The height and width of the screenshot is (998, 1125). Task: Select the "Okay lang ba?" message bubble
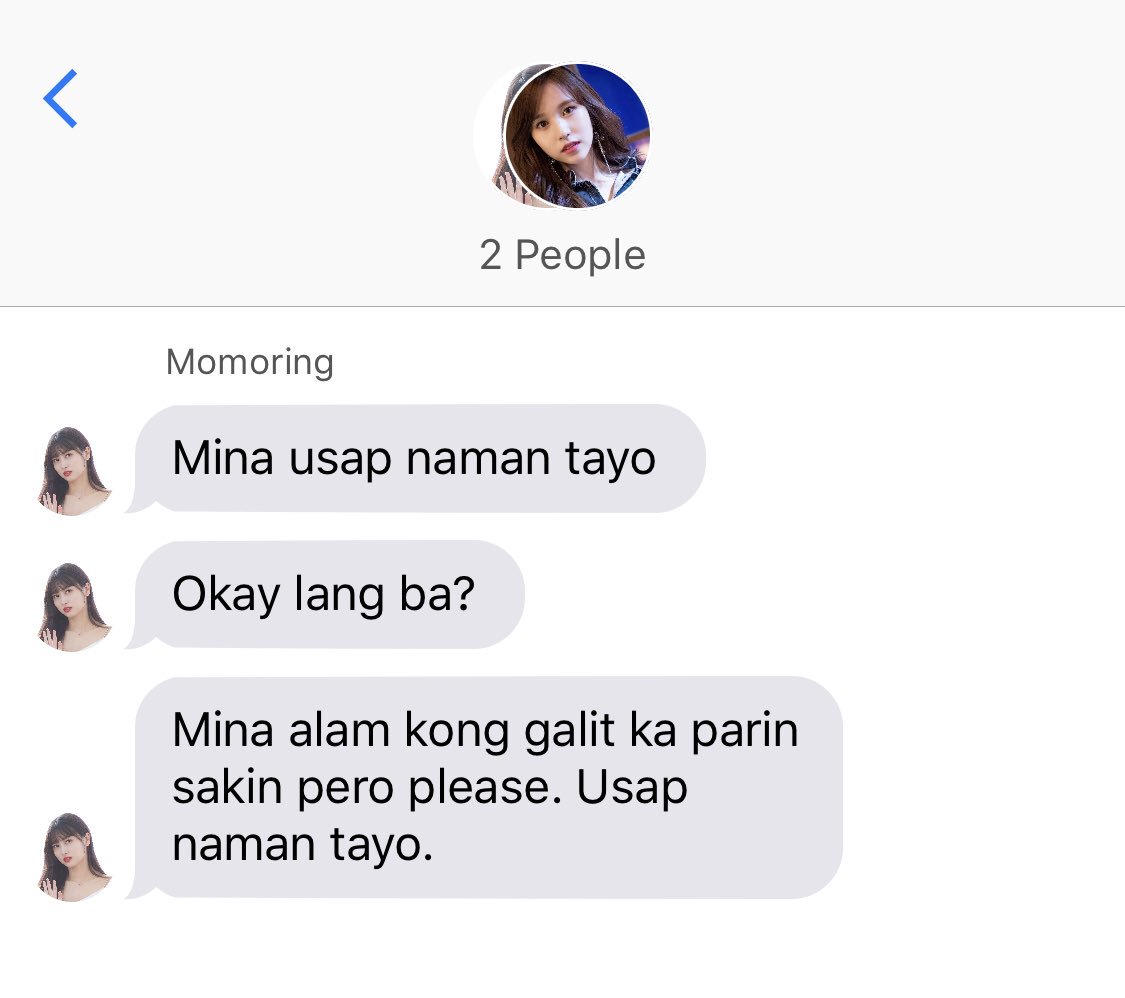[326, 595]
